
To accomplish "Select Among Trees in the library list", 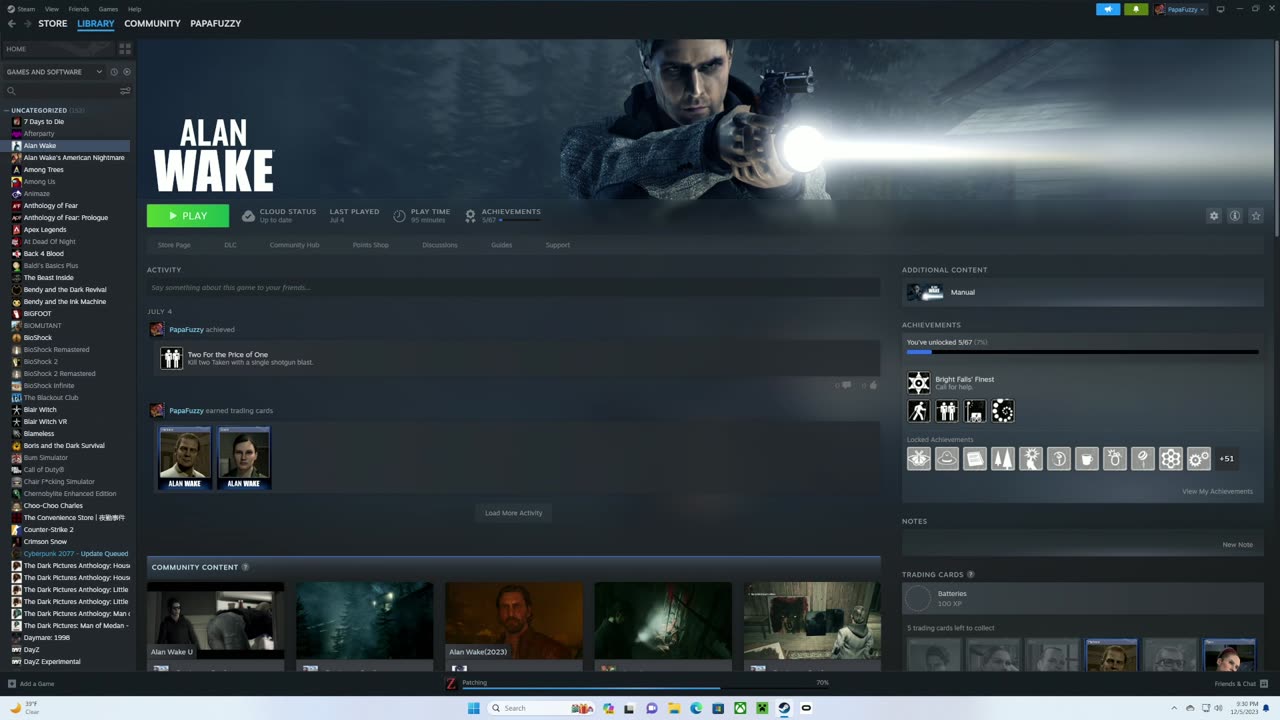I will (43, 170).
